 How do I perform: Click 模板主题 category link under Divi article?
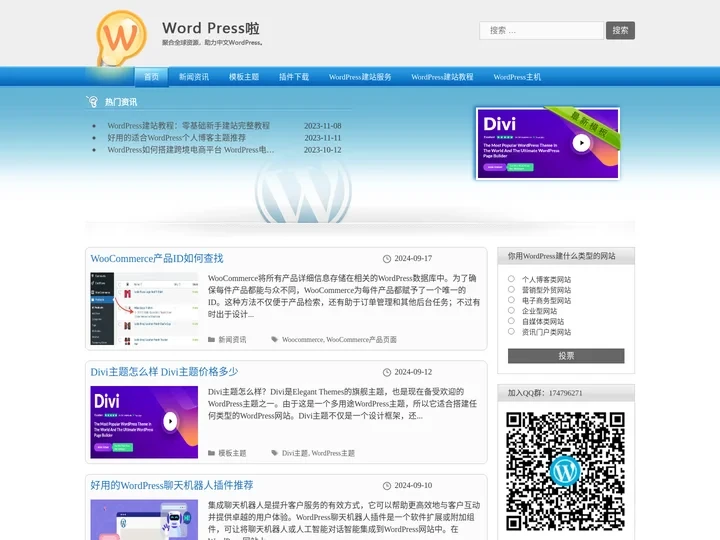point(232,453)
